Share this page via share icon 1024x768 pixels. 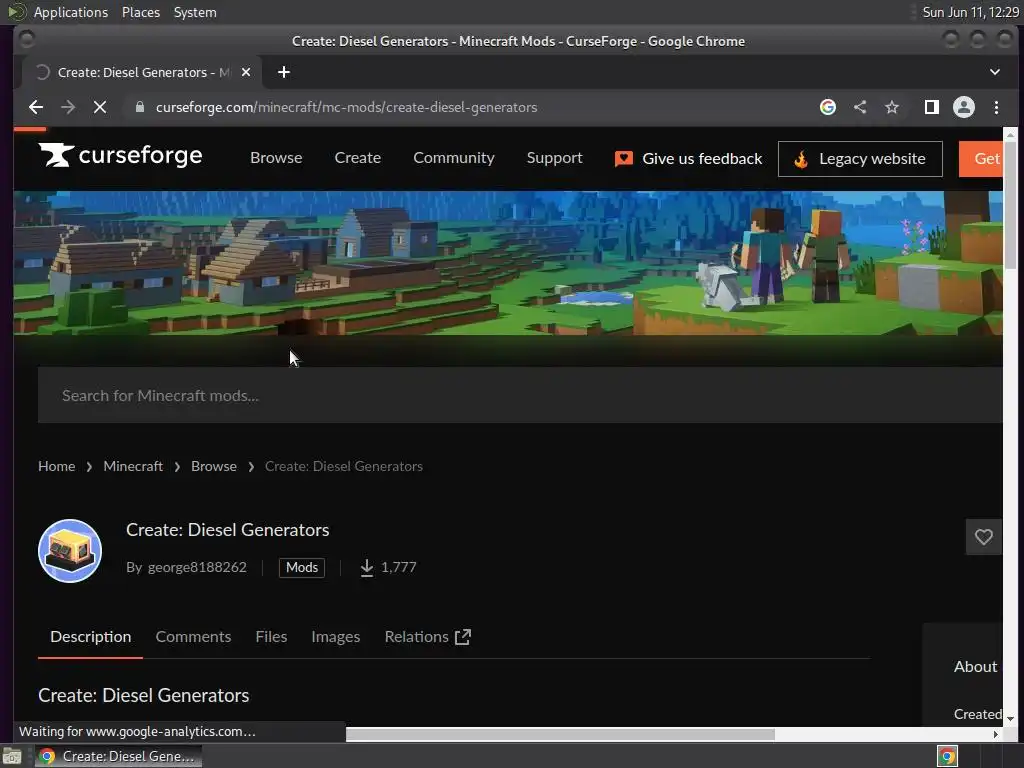860,107
